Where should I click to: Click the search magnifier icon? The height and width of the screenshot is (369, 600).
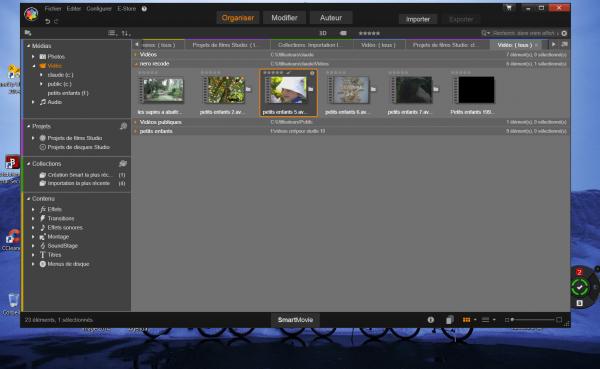tap(484, 33)
